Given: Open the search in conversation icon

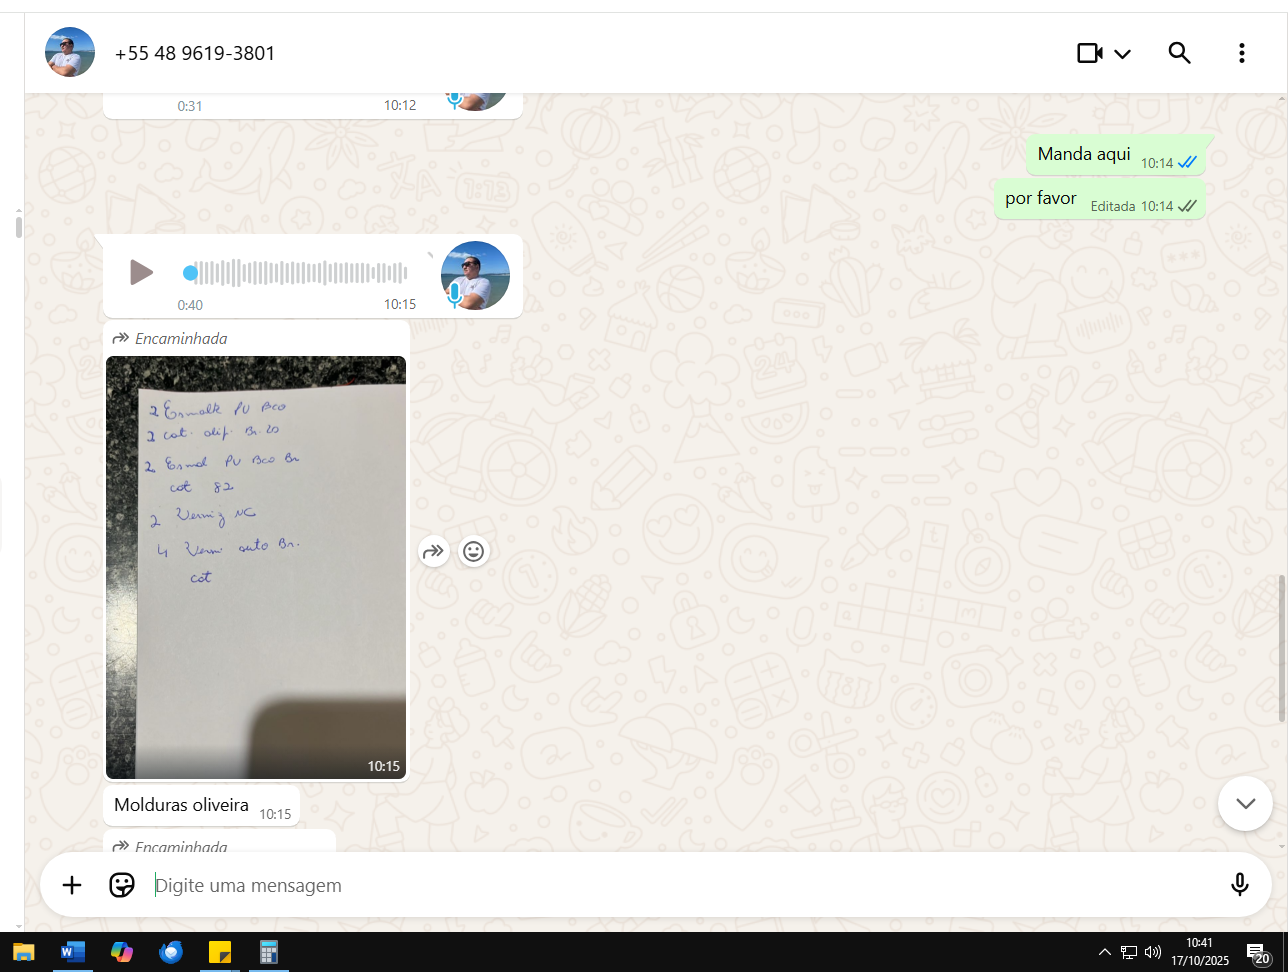Looking at the screenshot, I should click(1179, 53).
